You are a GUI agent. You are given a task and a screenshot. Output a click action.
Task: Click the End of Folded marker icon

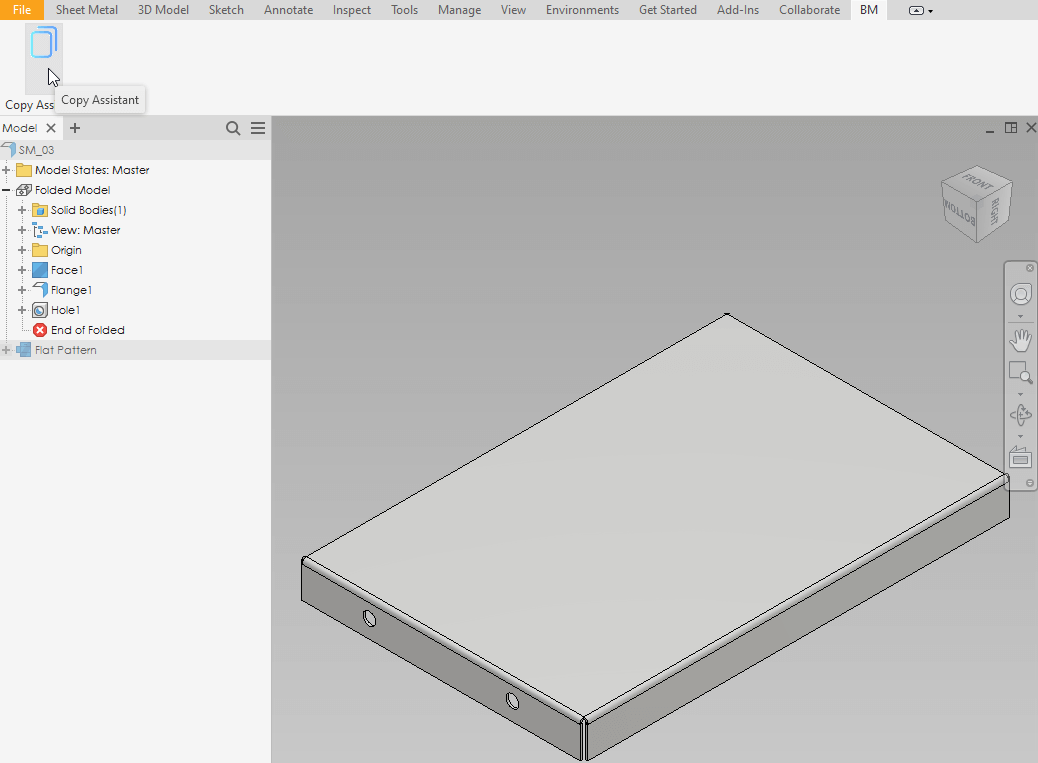(40, 330)
